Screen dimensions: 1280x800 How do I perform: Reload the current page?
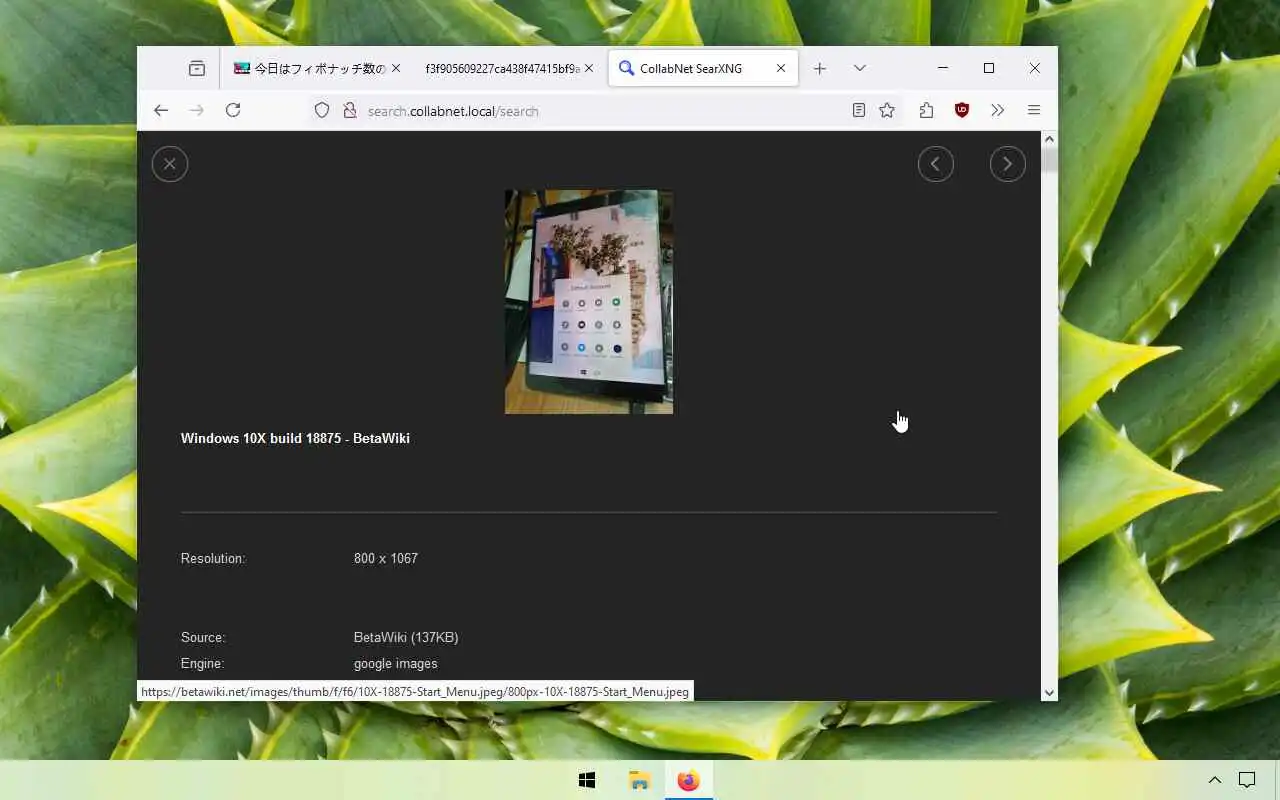(x=233, y=111)
